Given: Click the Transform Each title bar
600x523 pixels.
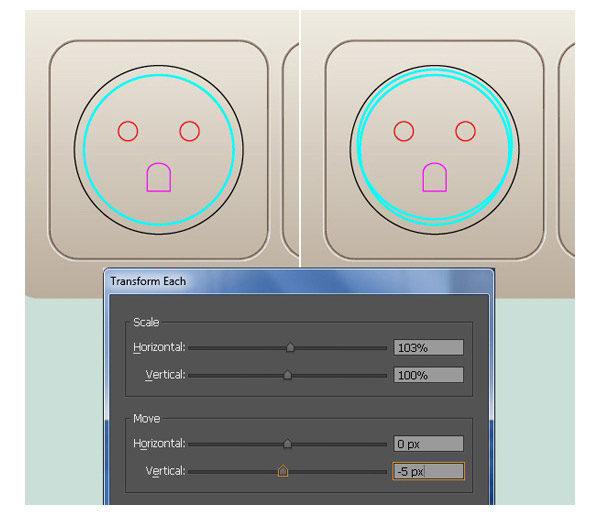Looking at the screenshot, I should click(x=298, y=281).
